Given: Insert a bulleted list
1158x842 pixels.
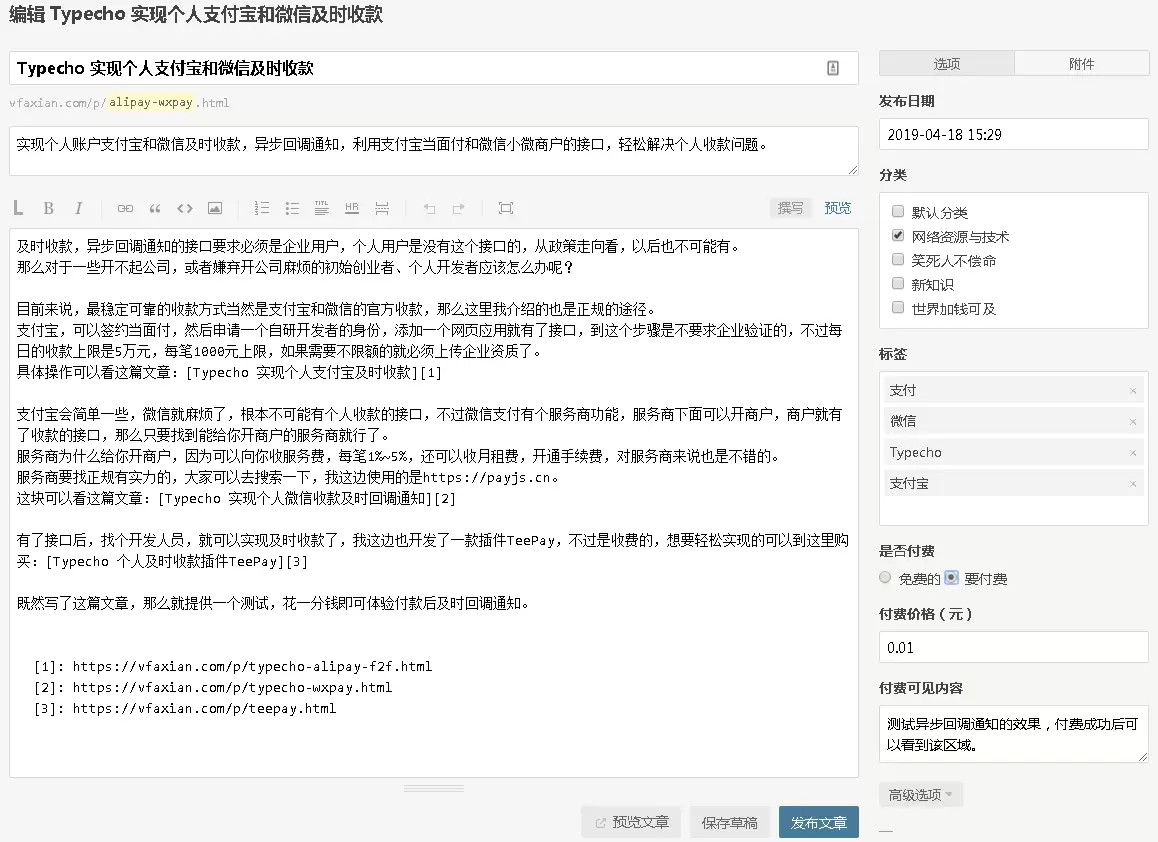Looking at the screenshot, I should coord(292,208).
